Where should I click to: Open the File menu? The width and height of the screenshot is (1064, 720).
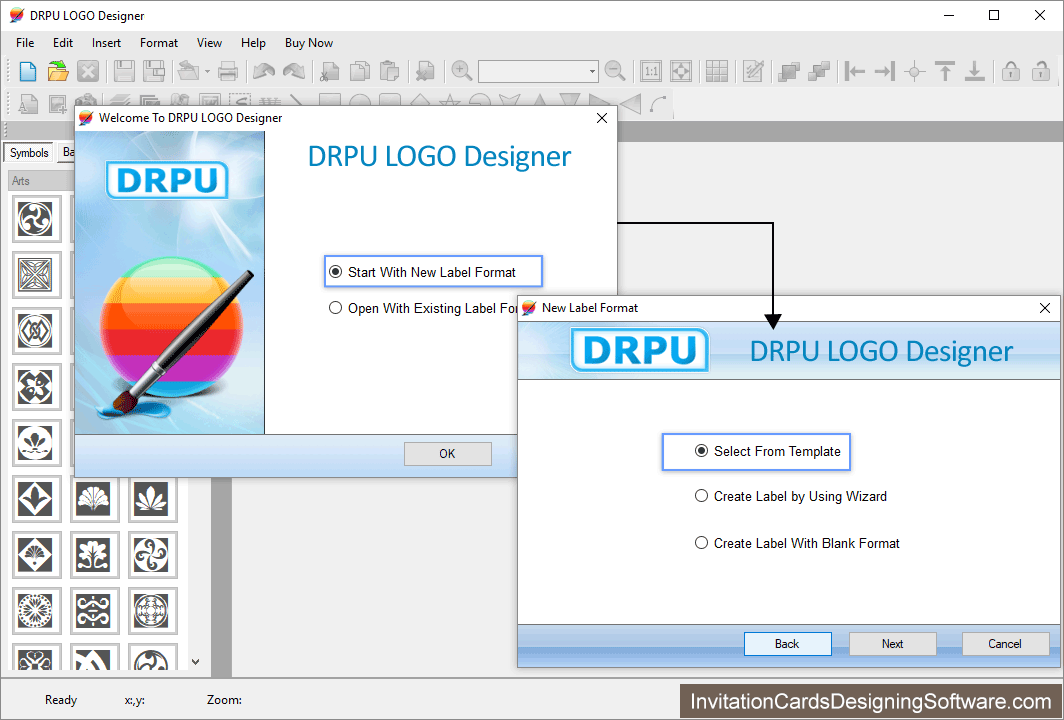pos(25,43)
